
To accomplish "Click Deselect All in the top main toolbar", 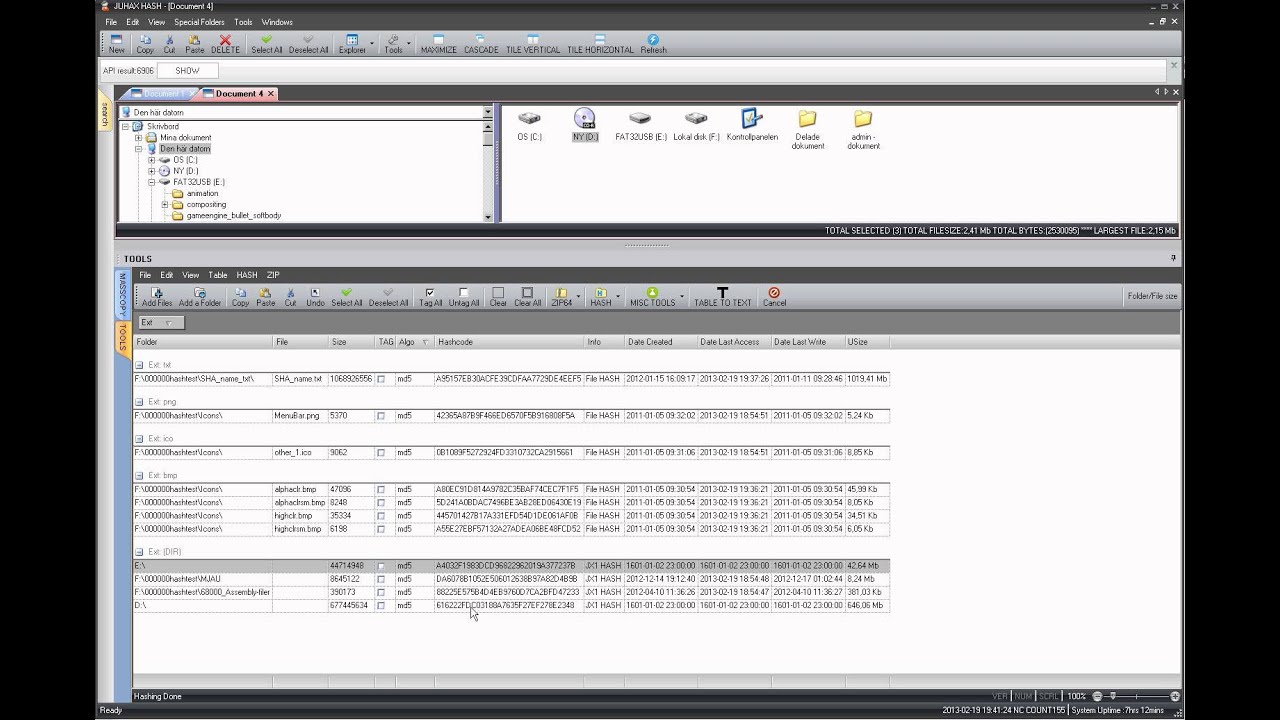I will pyautogui.click(x=309, y=44).
